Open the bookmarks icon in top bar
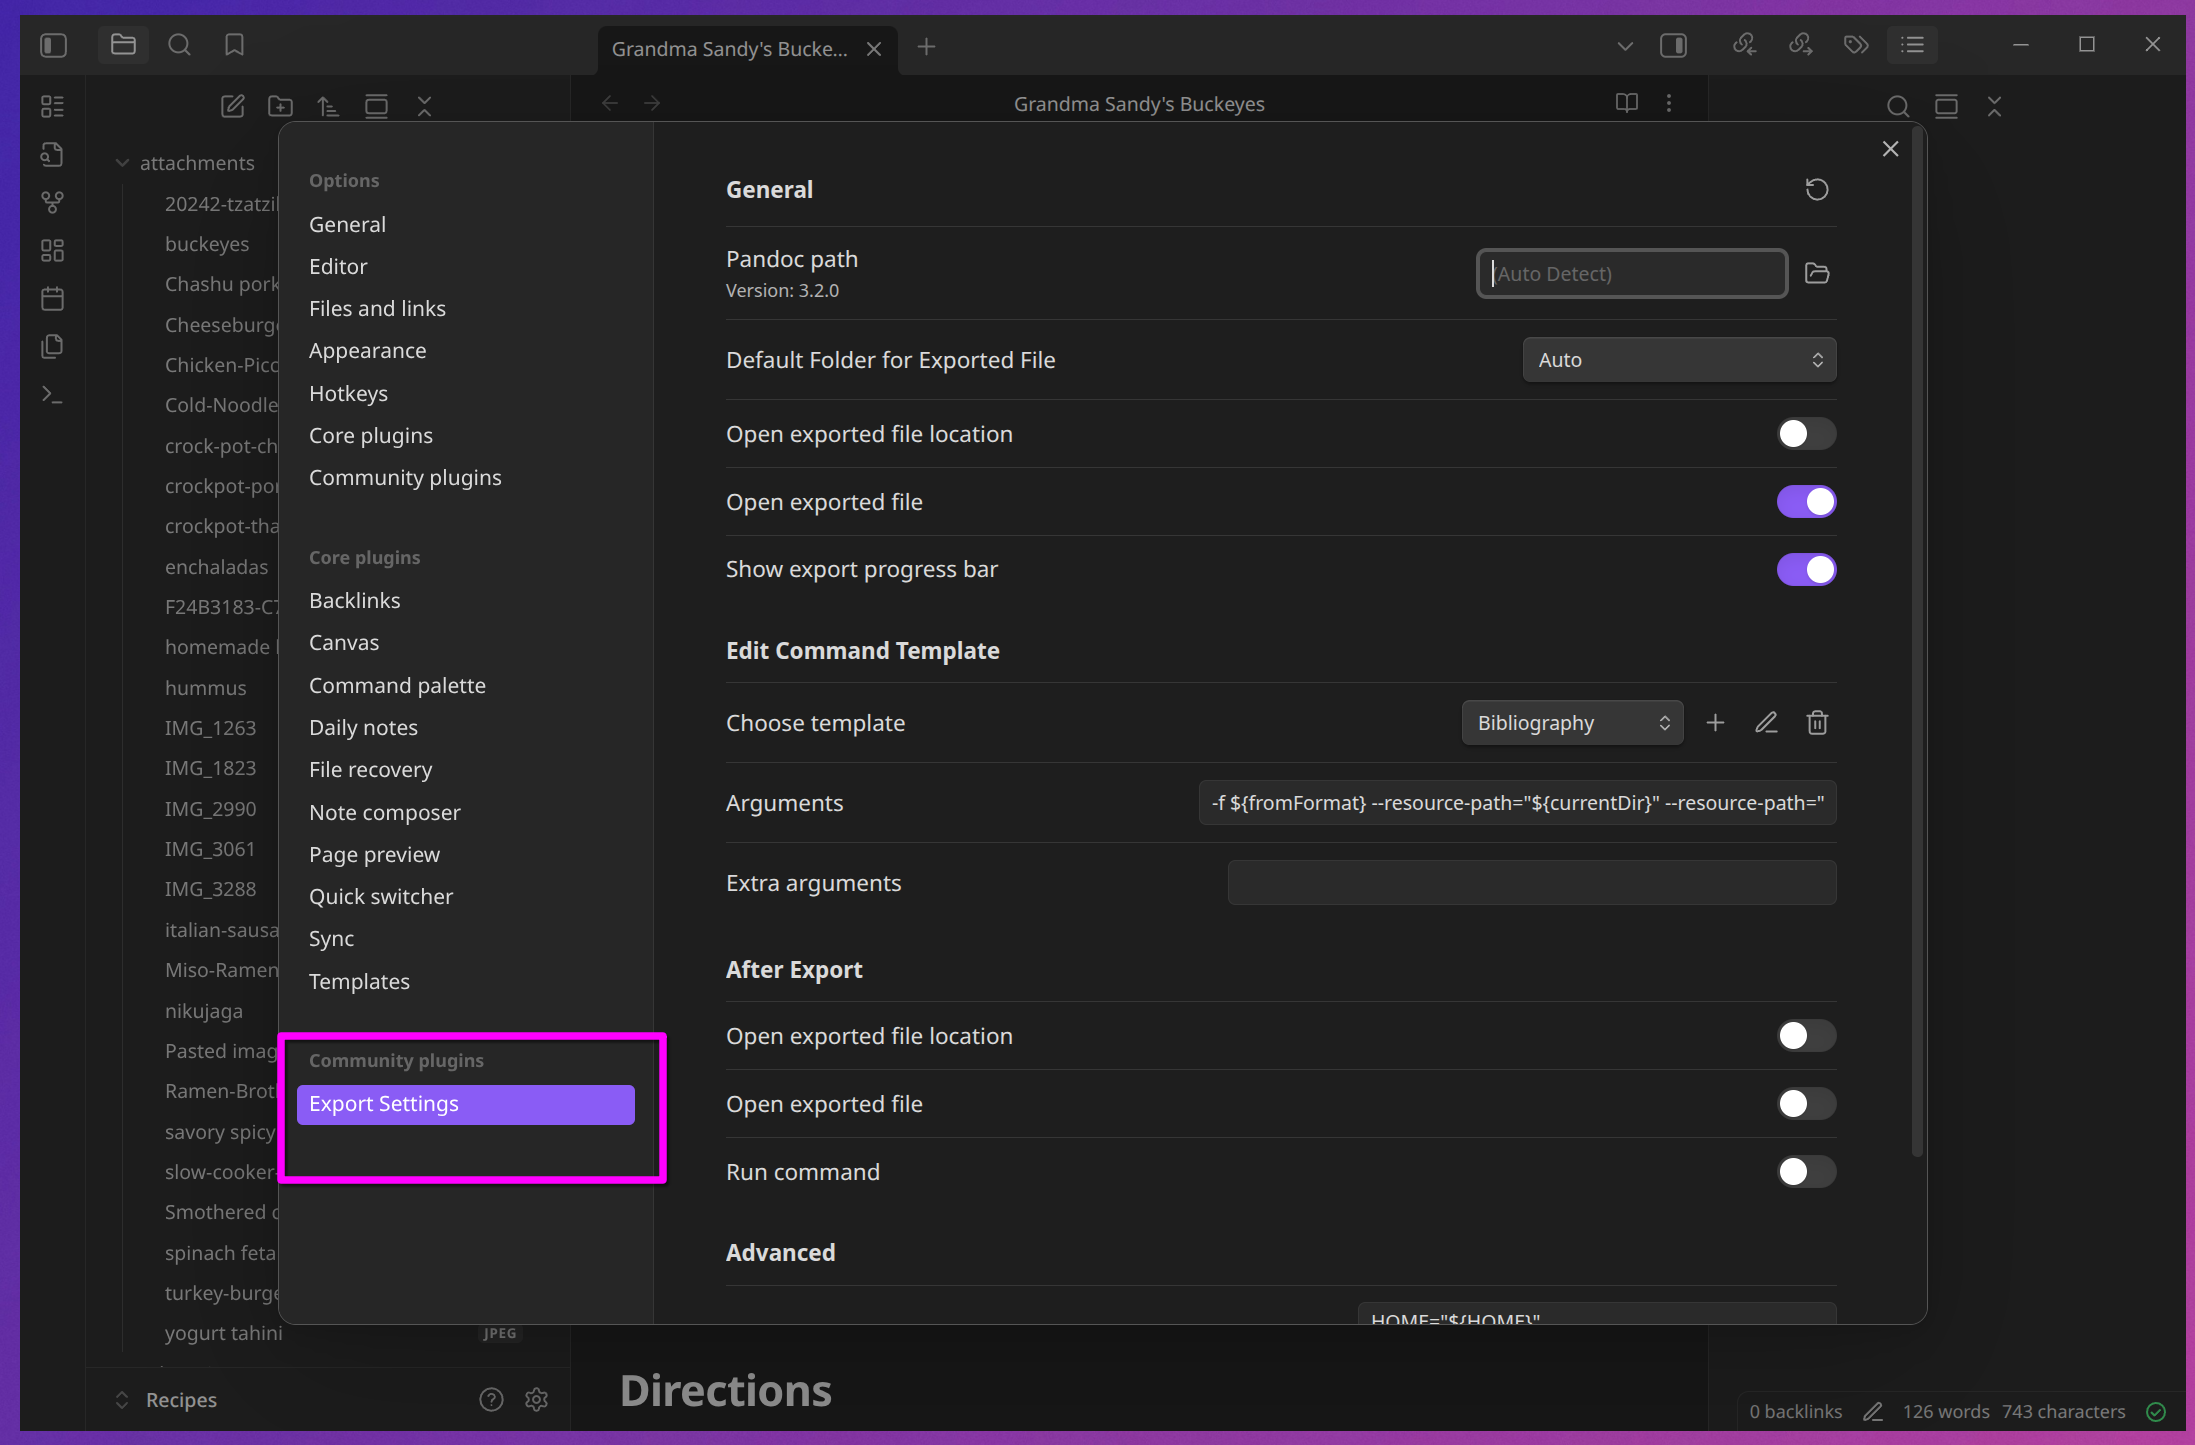Image resolution: width=2195 pixels, height=1445 pixels. pos(234,45)
